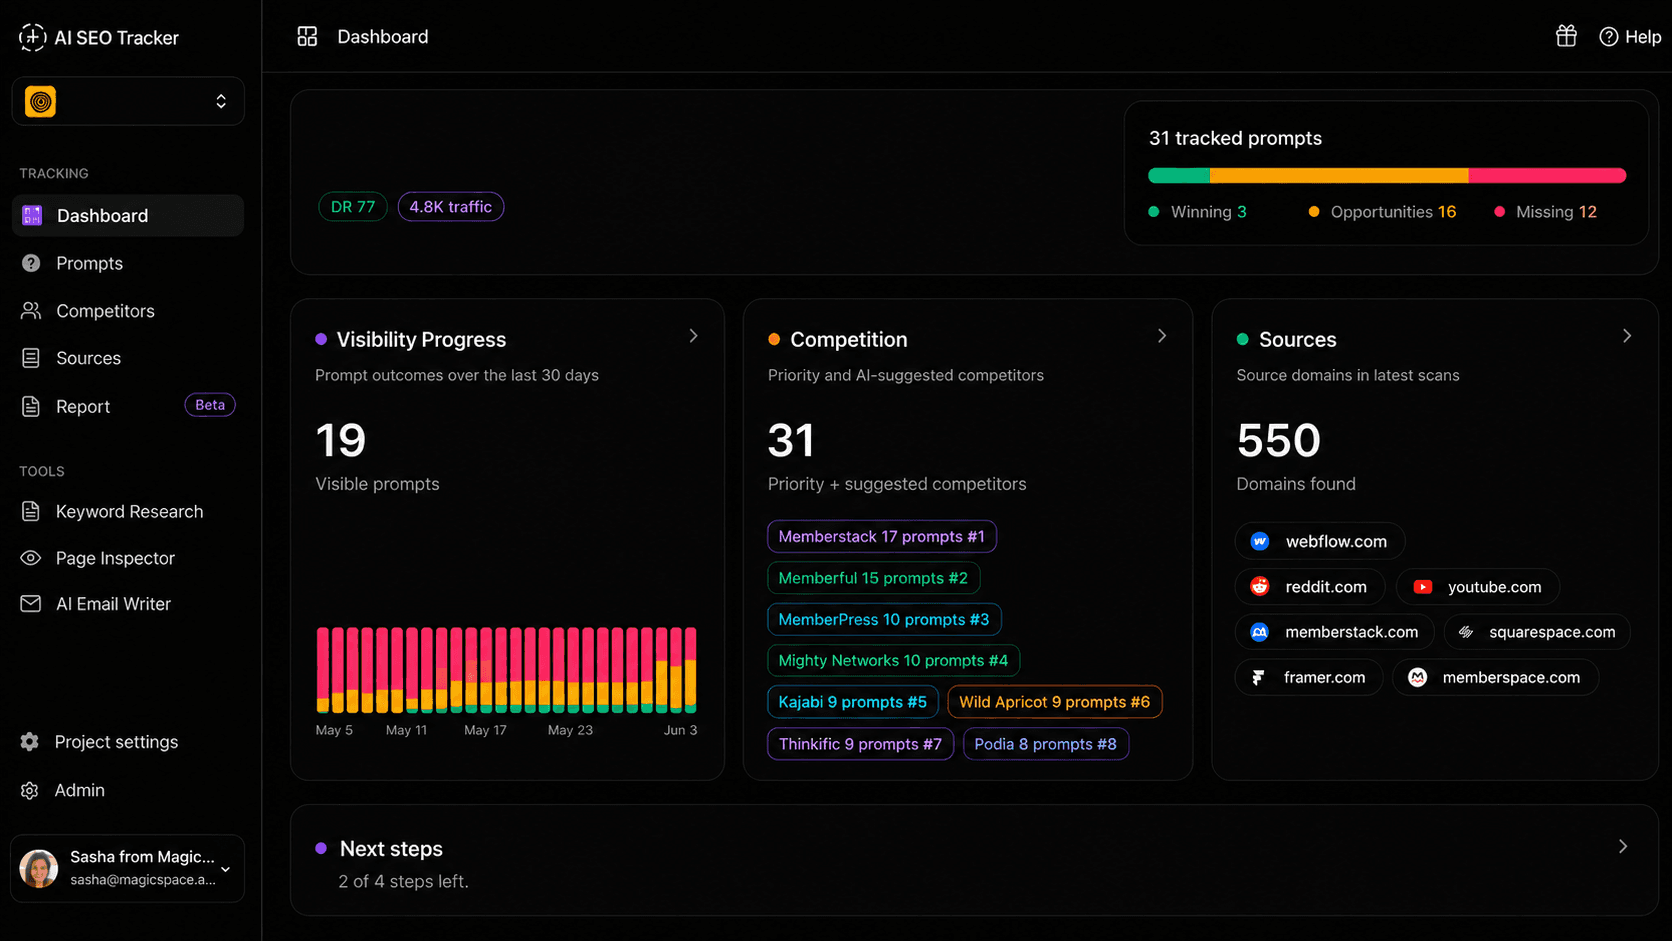Click the header dashboard layout icon

point(307,37)
